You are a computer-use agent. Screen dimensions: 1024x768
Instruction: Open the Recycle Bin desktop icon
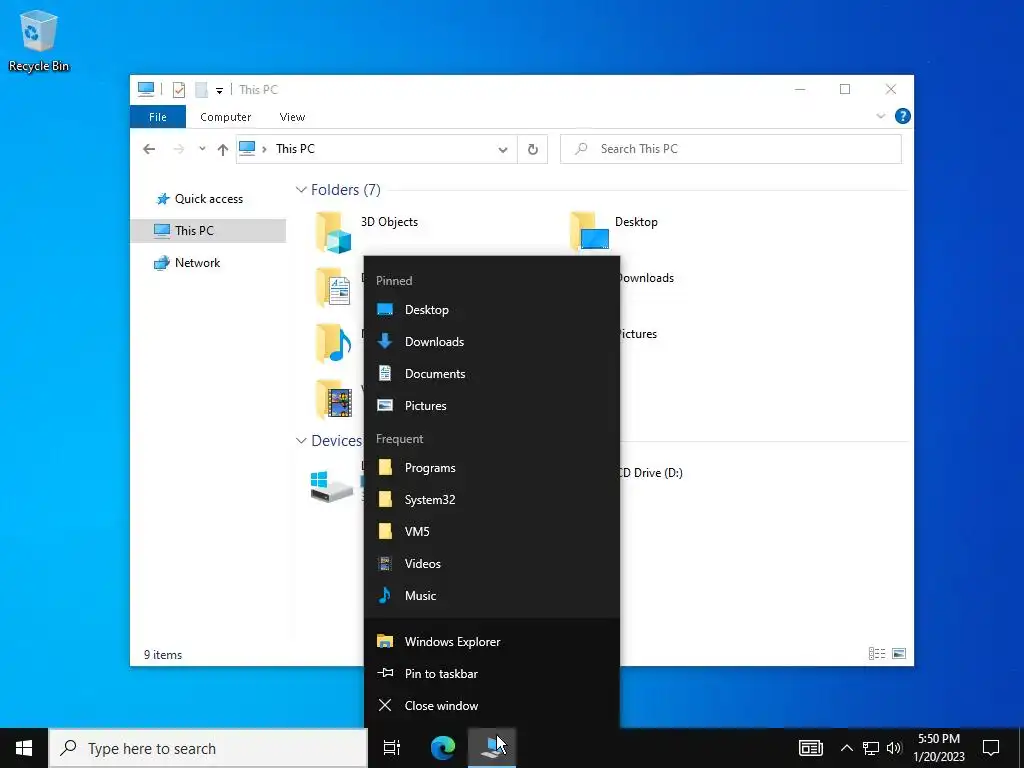(x=38, y=40)
